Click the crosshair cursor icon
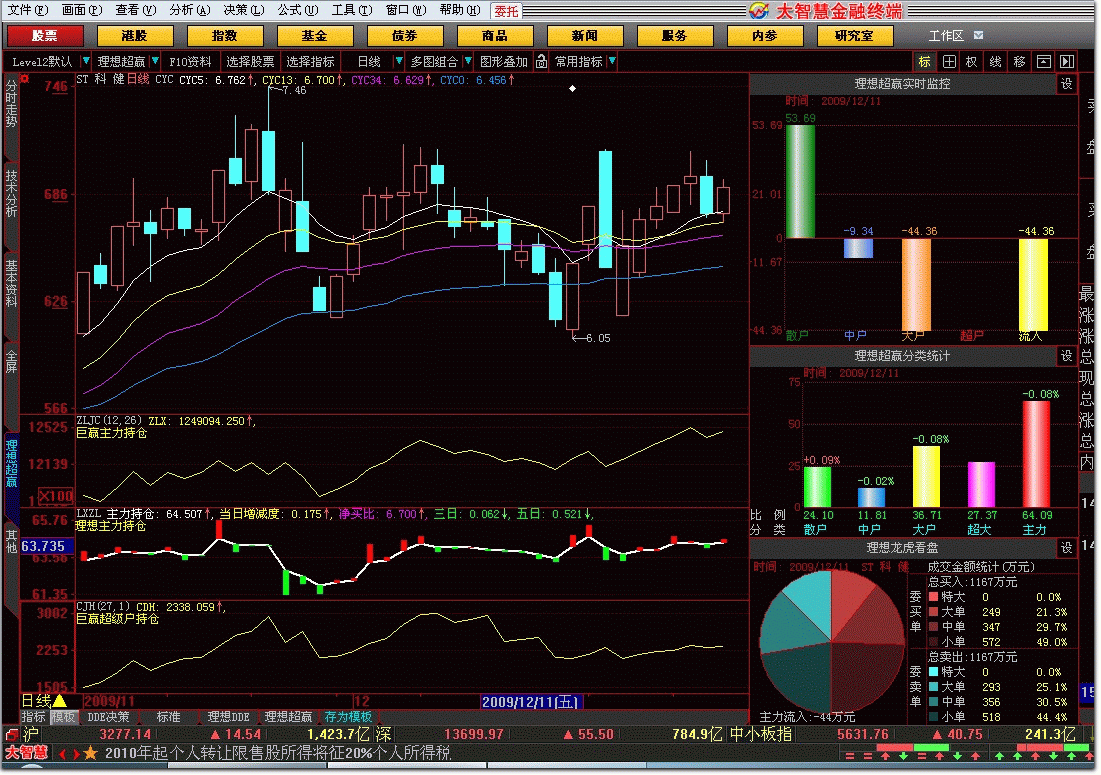This screenshot has height=775, width=1101. pos(949,62)
